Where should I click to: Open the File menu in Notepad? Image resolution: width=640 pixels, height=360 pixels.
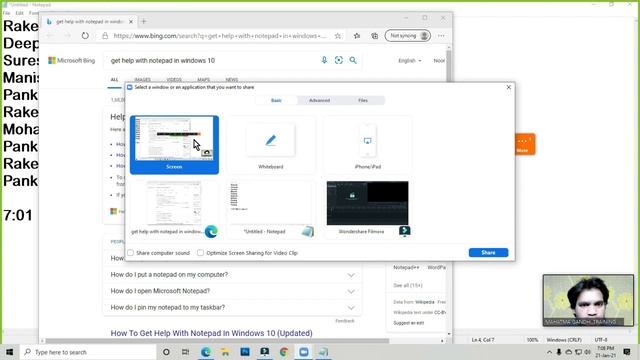7,13
